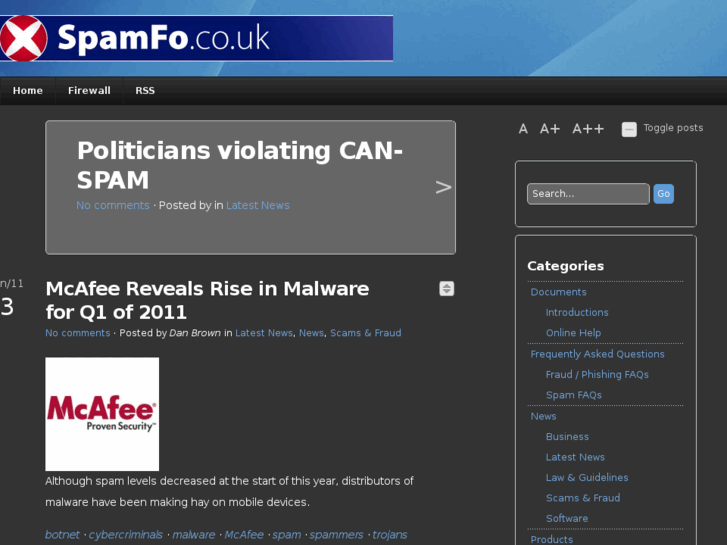
Task: Open No comments link in featured post
Action: [113, 205]
